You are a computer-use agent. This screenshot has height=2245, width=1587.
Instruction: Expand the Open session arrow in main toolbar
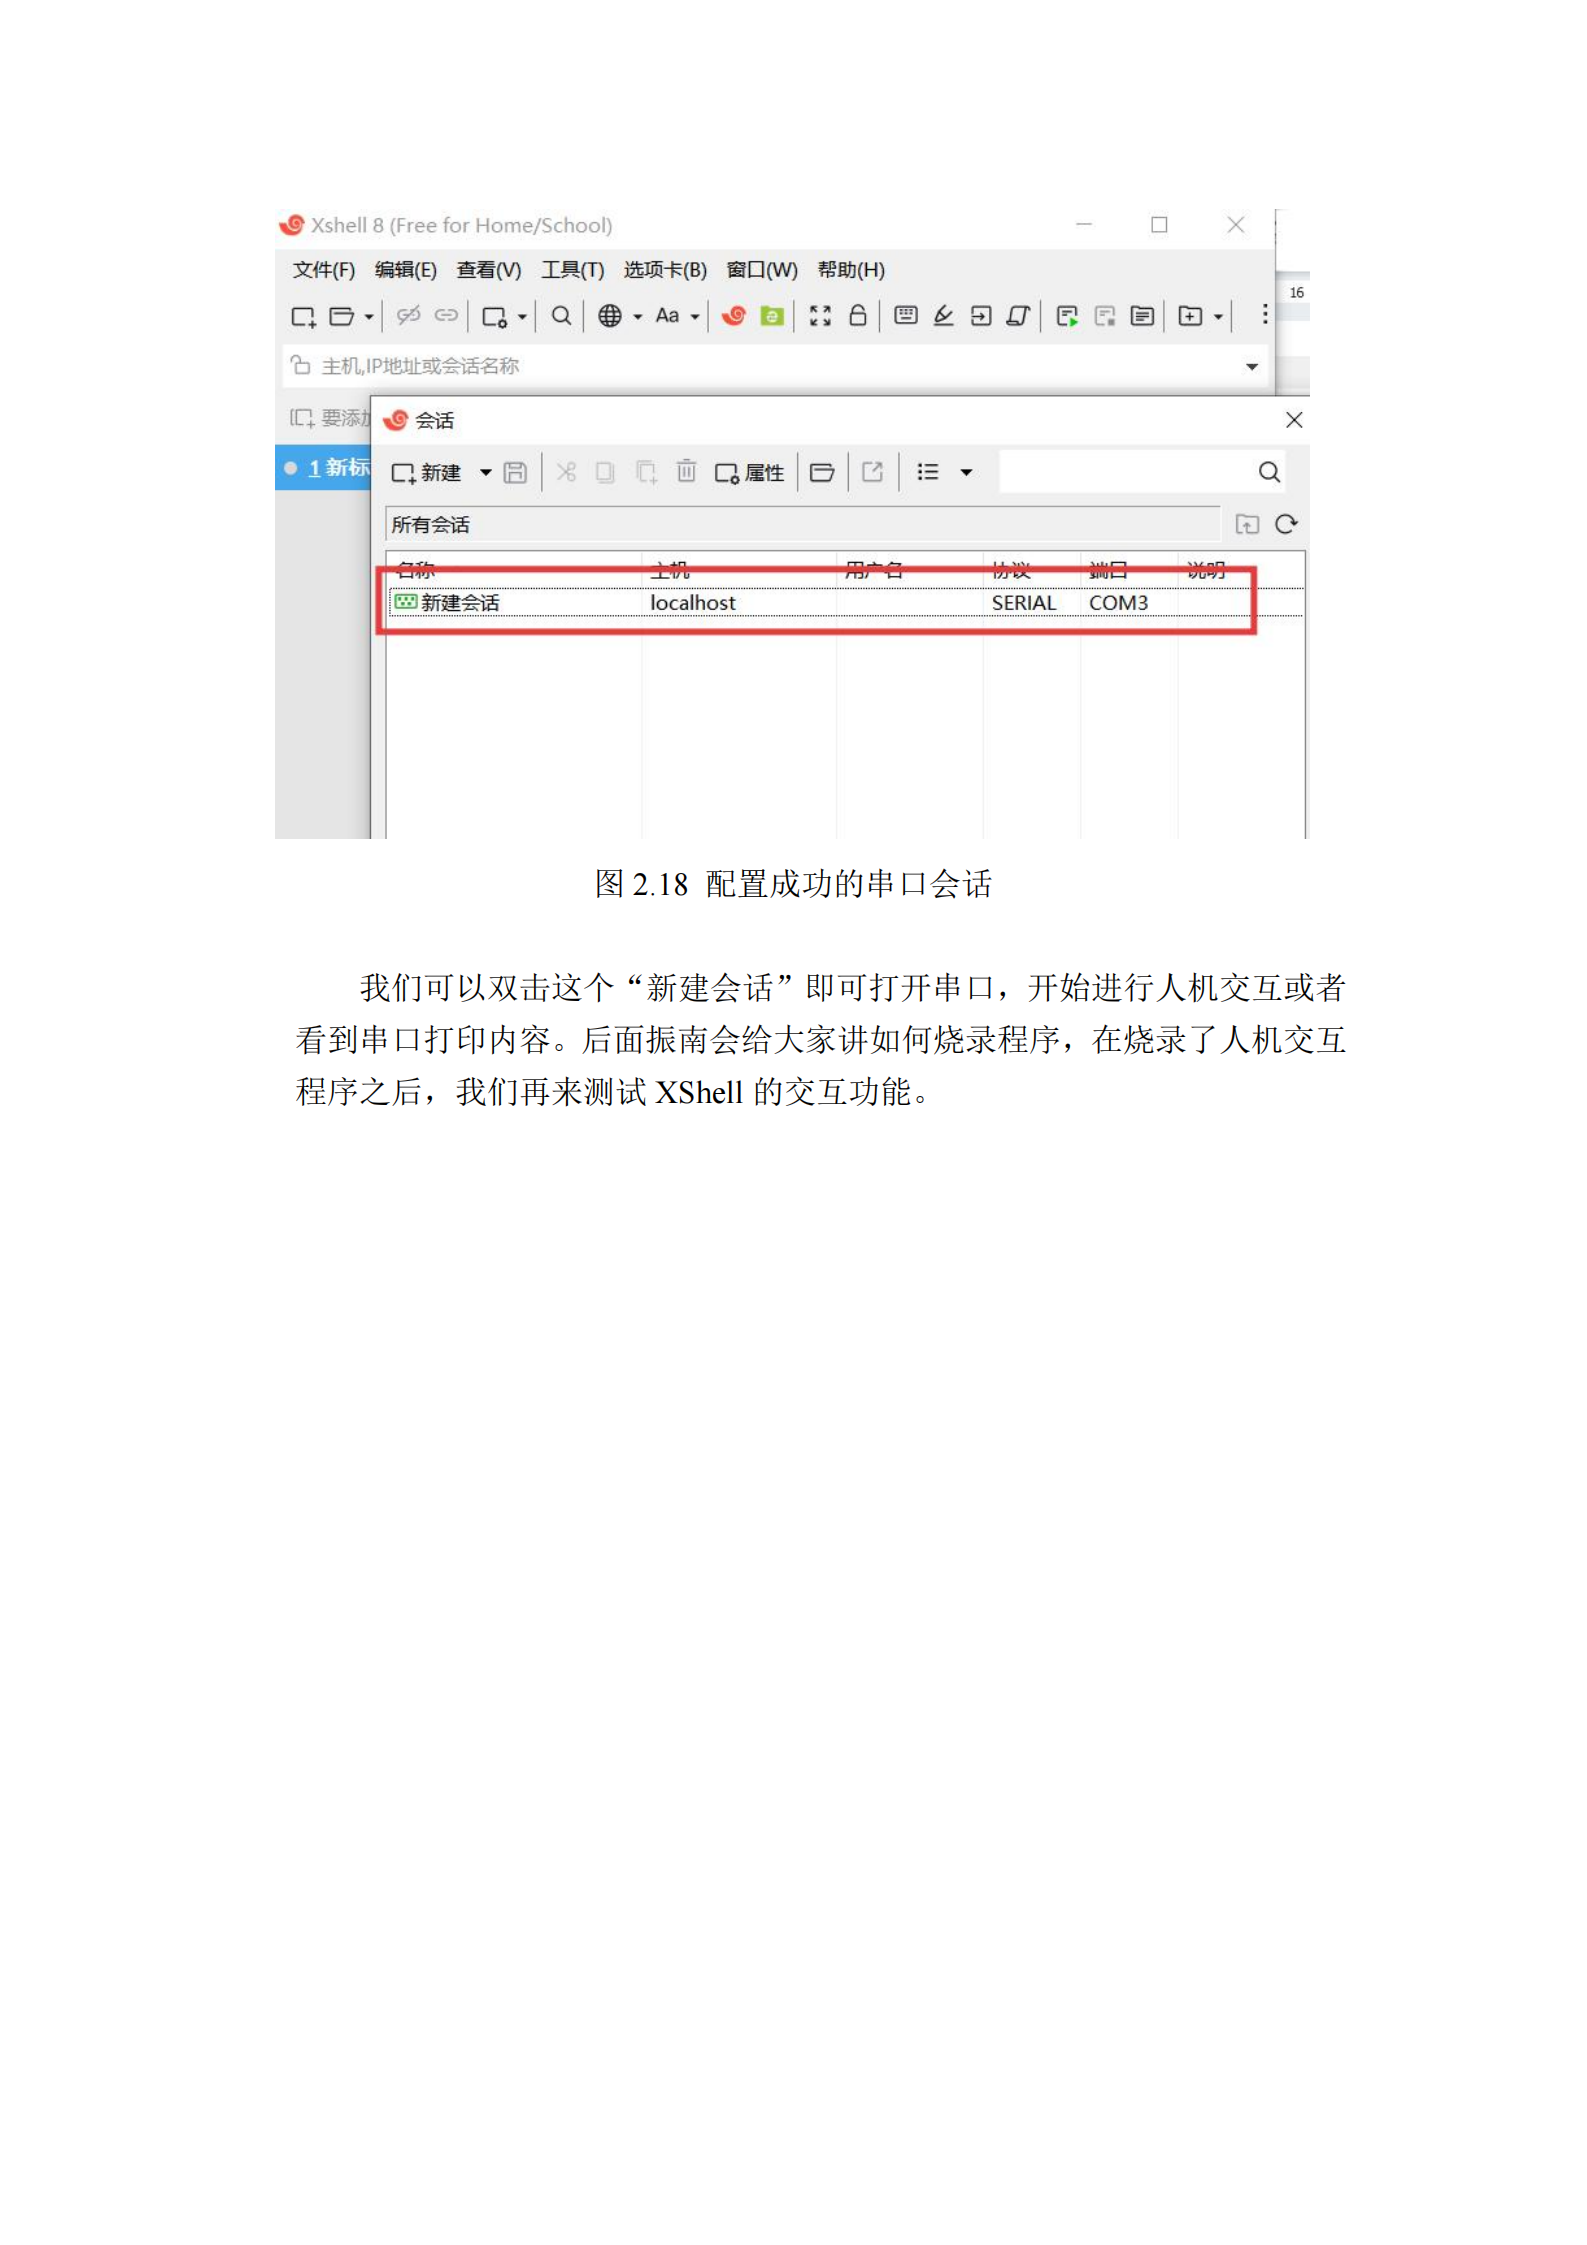369,317
